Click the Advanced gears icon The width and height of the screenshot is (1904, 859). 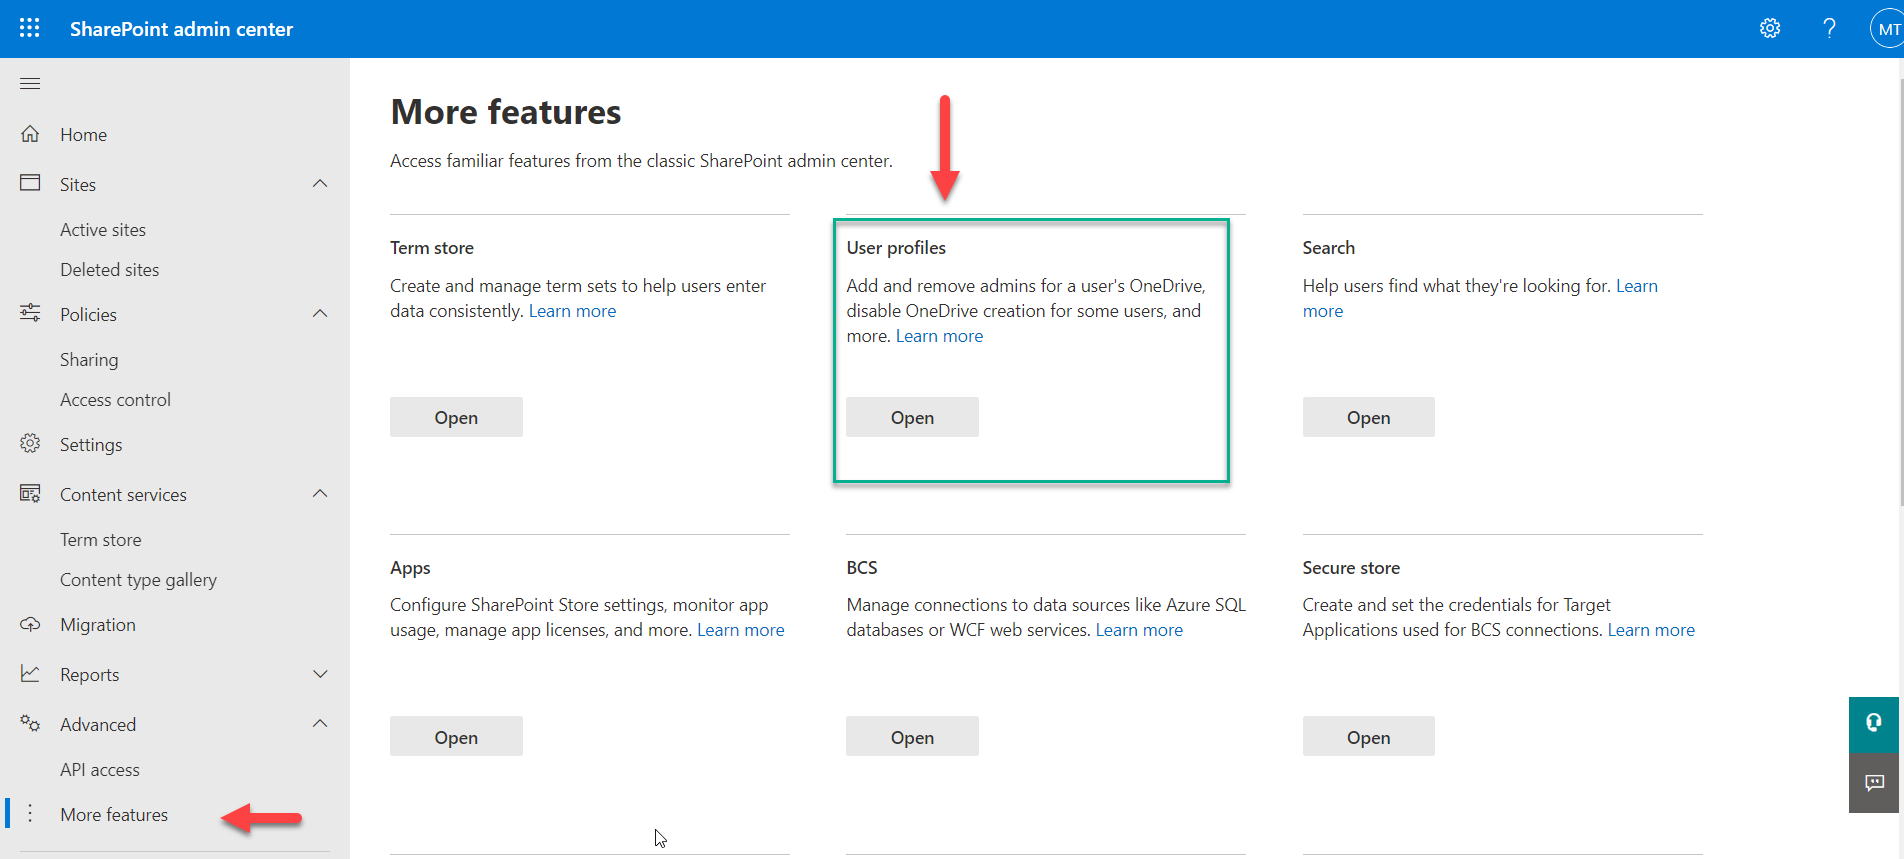click(x=30, y=723)
